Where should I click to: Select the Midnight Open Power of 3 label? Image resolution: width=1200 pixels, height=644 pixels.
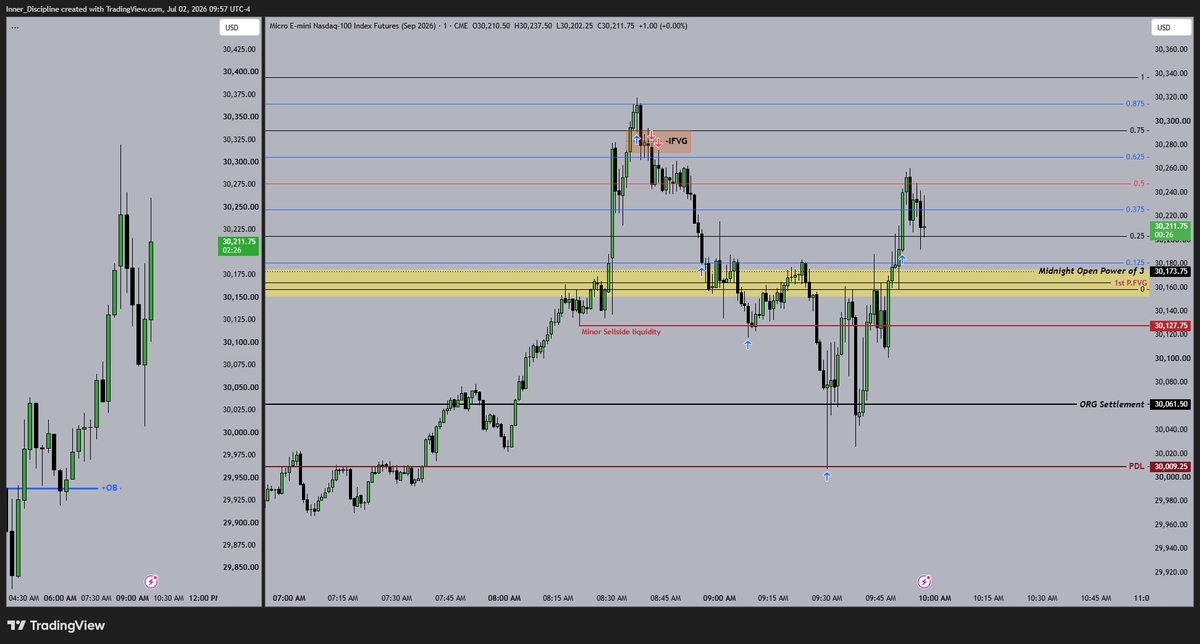click(1091, 271)
